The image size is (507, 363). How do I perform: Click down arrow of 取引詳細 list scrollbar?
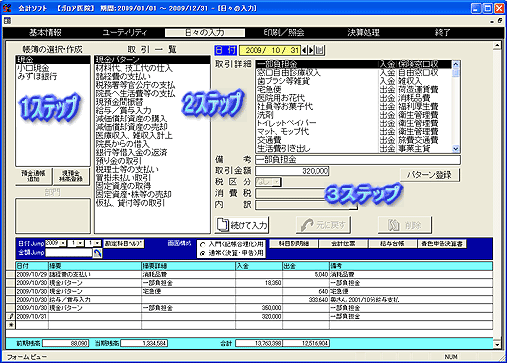[x=456, y=149]
